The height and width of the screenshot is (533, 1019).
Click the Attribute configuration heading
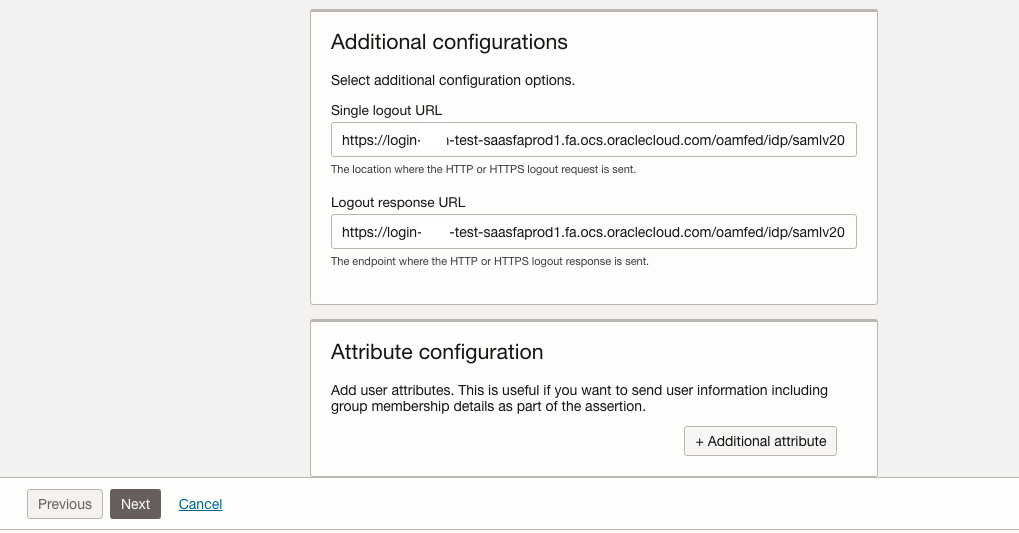[437, 352]
